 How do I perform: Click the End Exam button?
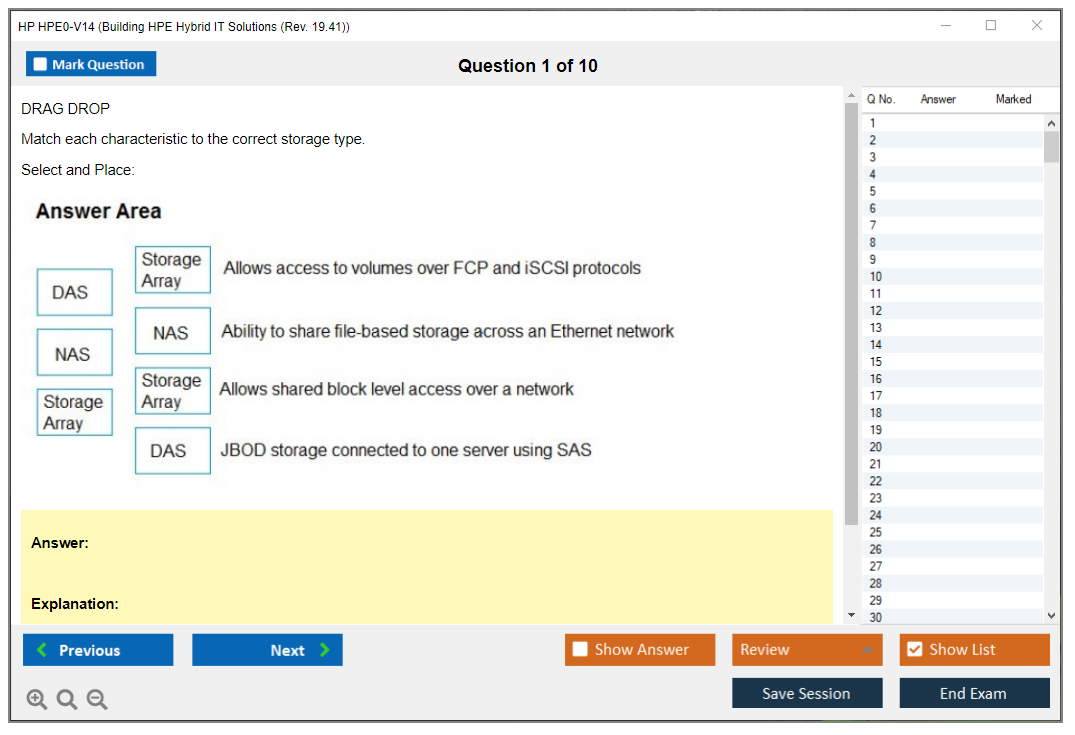973,693
